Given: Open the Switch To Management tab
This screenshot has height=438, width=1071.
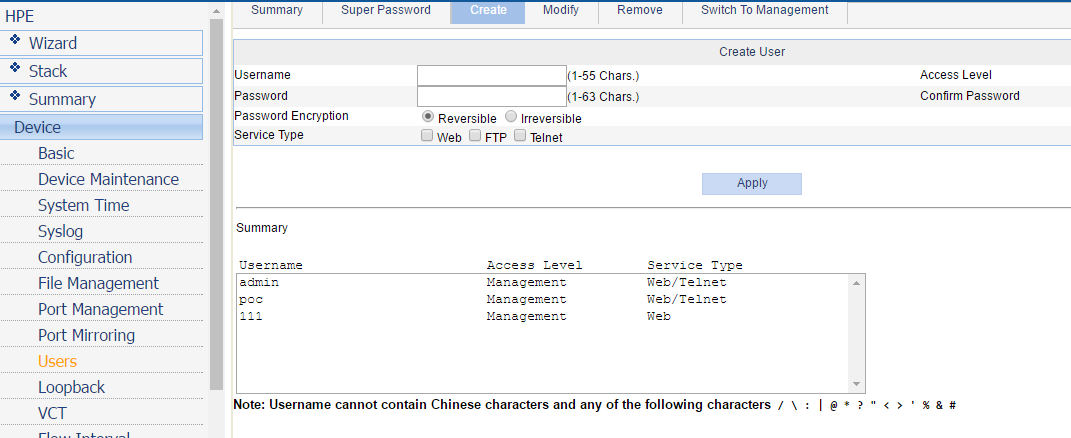Looking at the screenshot, I should [765, 11].
